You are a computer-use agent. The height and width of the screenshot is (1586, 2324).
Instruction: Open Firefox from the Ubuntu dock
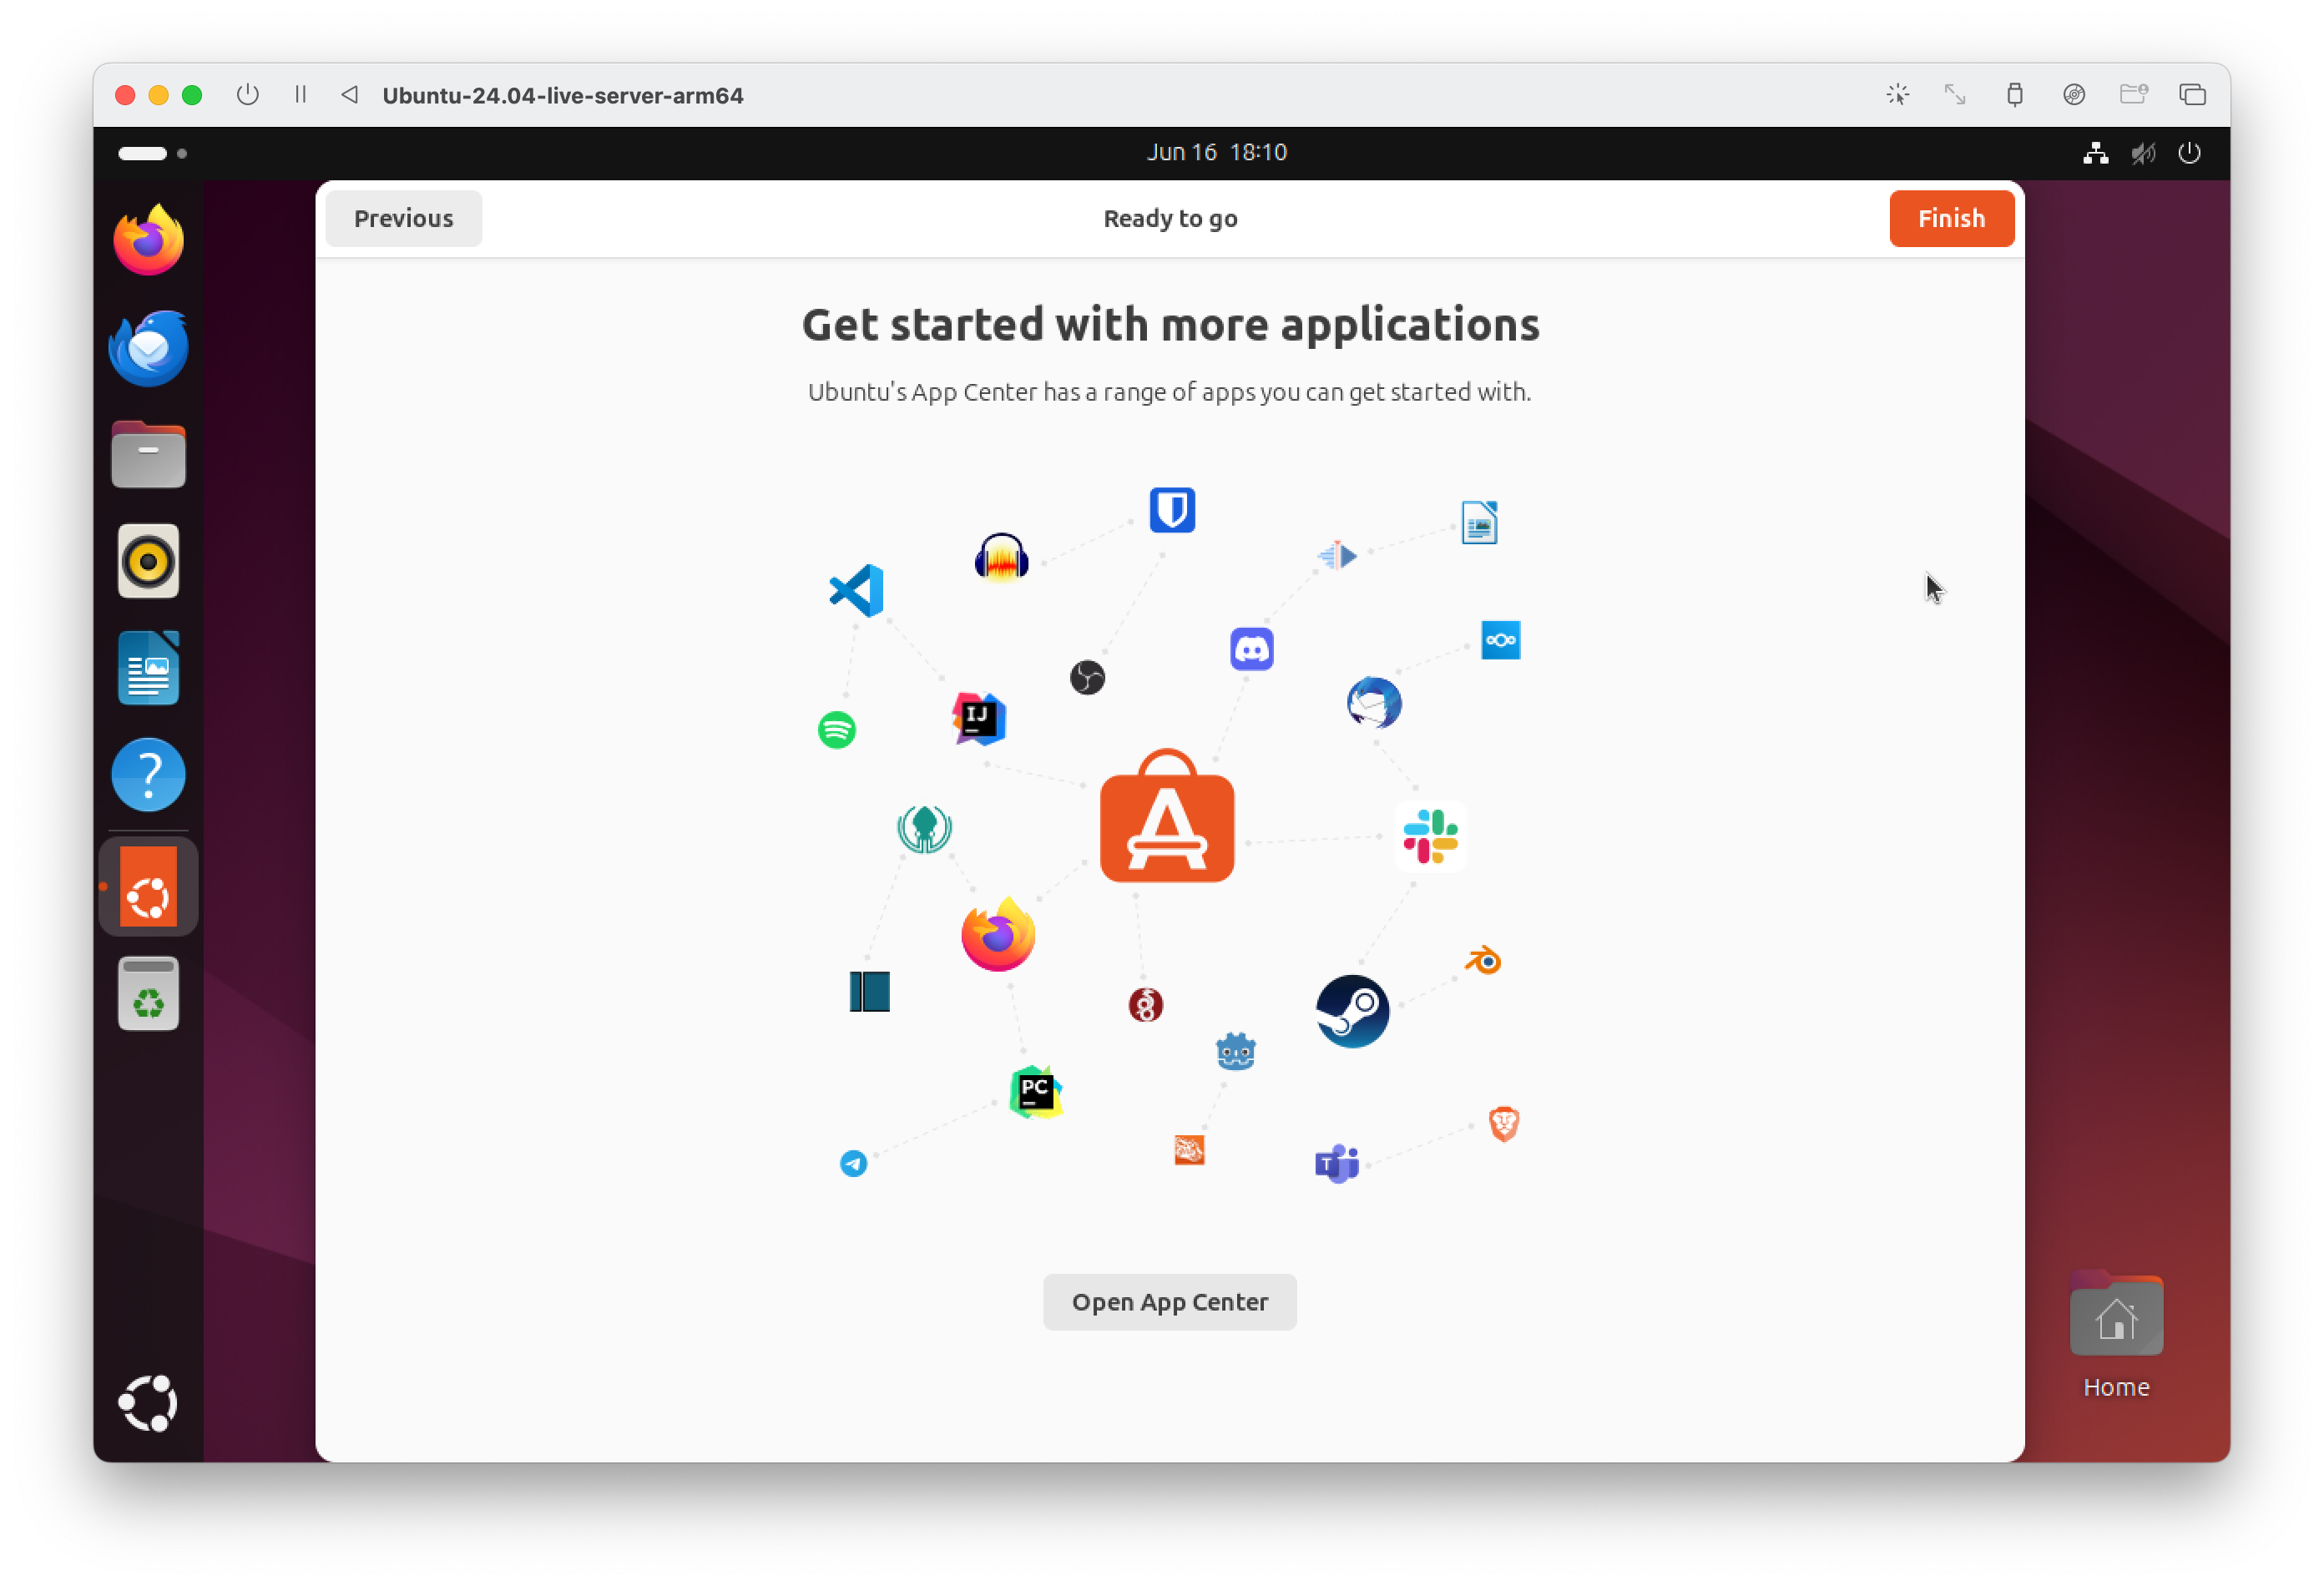pos(148,240)
